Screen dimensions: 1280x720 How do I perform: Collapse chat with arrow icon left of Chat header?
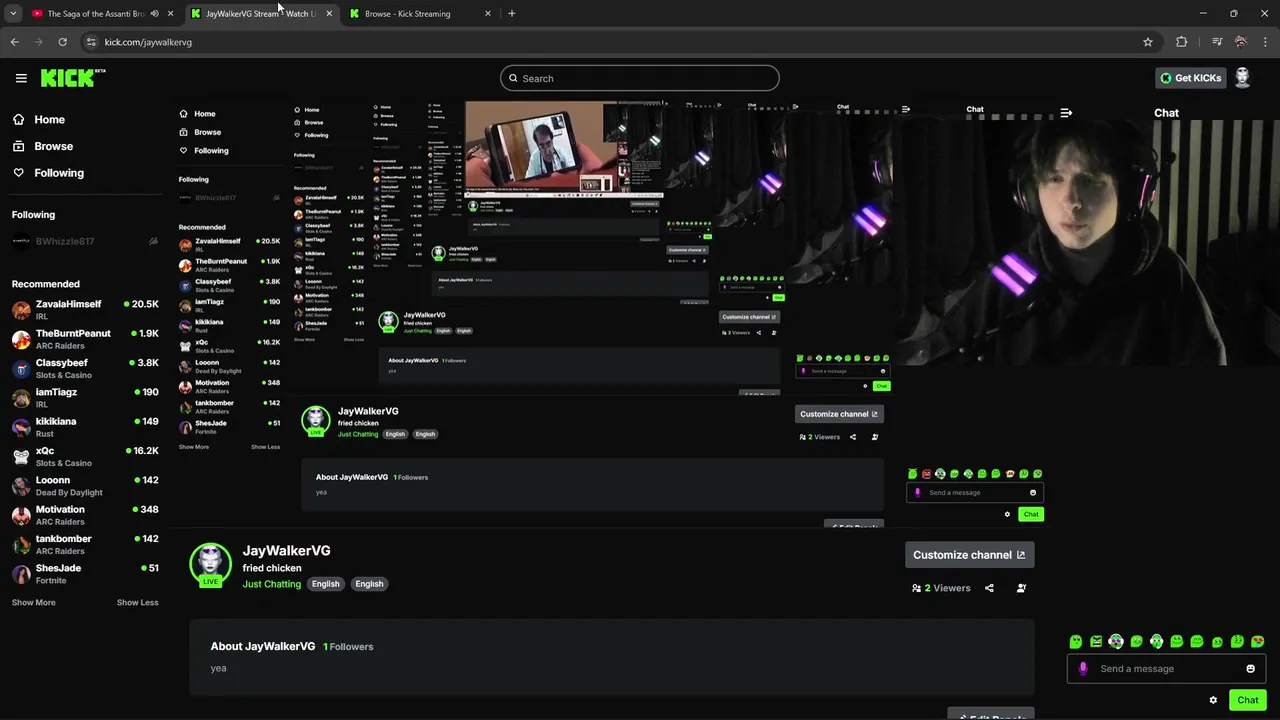click(1066, 113)
